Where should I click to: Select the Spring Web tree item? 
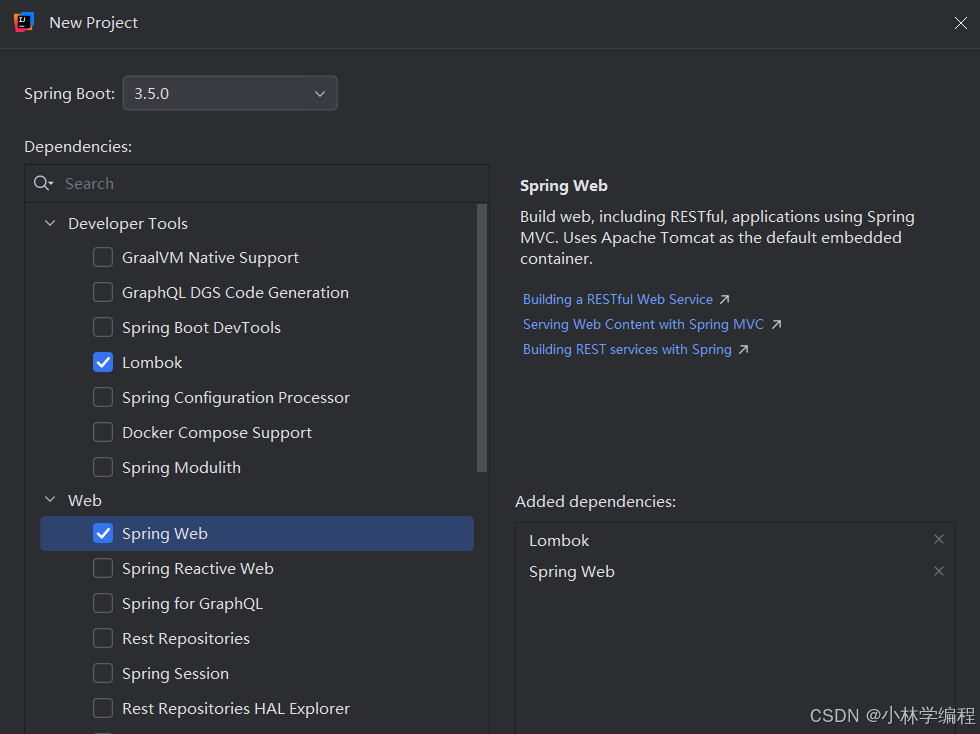point(257,533)
